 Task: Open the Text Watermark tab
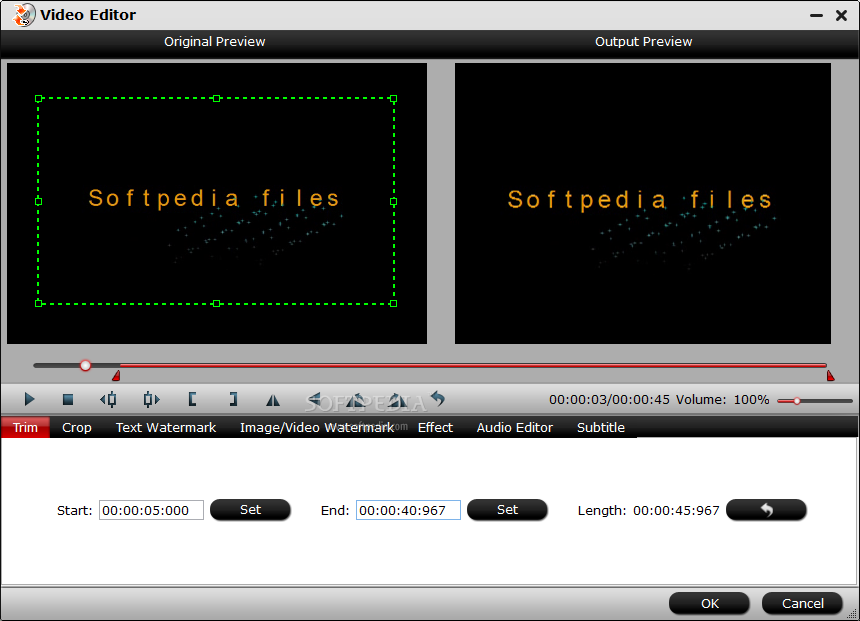pos(166,427)
